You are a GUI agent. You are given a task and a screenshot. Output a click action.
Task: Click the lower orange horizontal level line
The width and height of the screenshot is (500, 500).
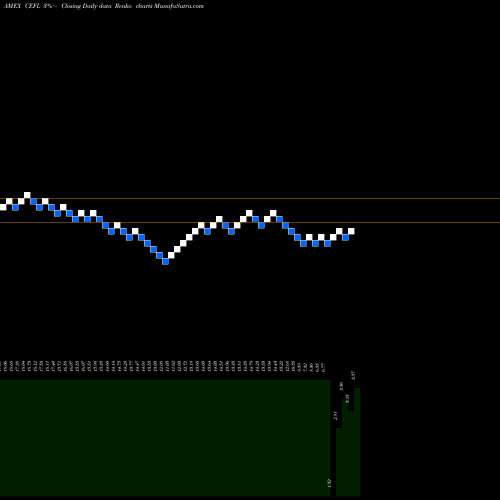[x=250, y=222]
